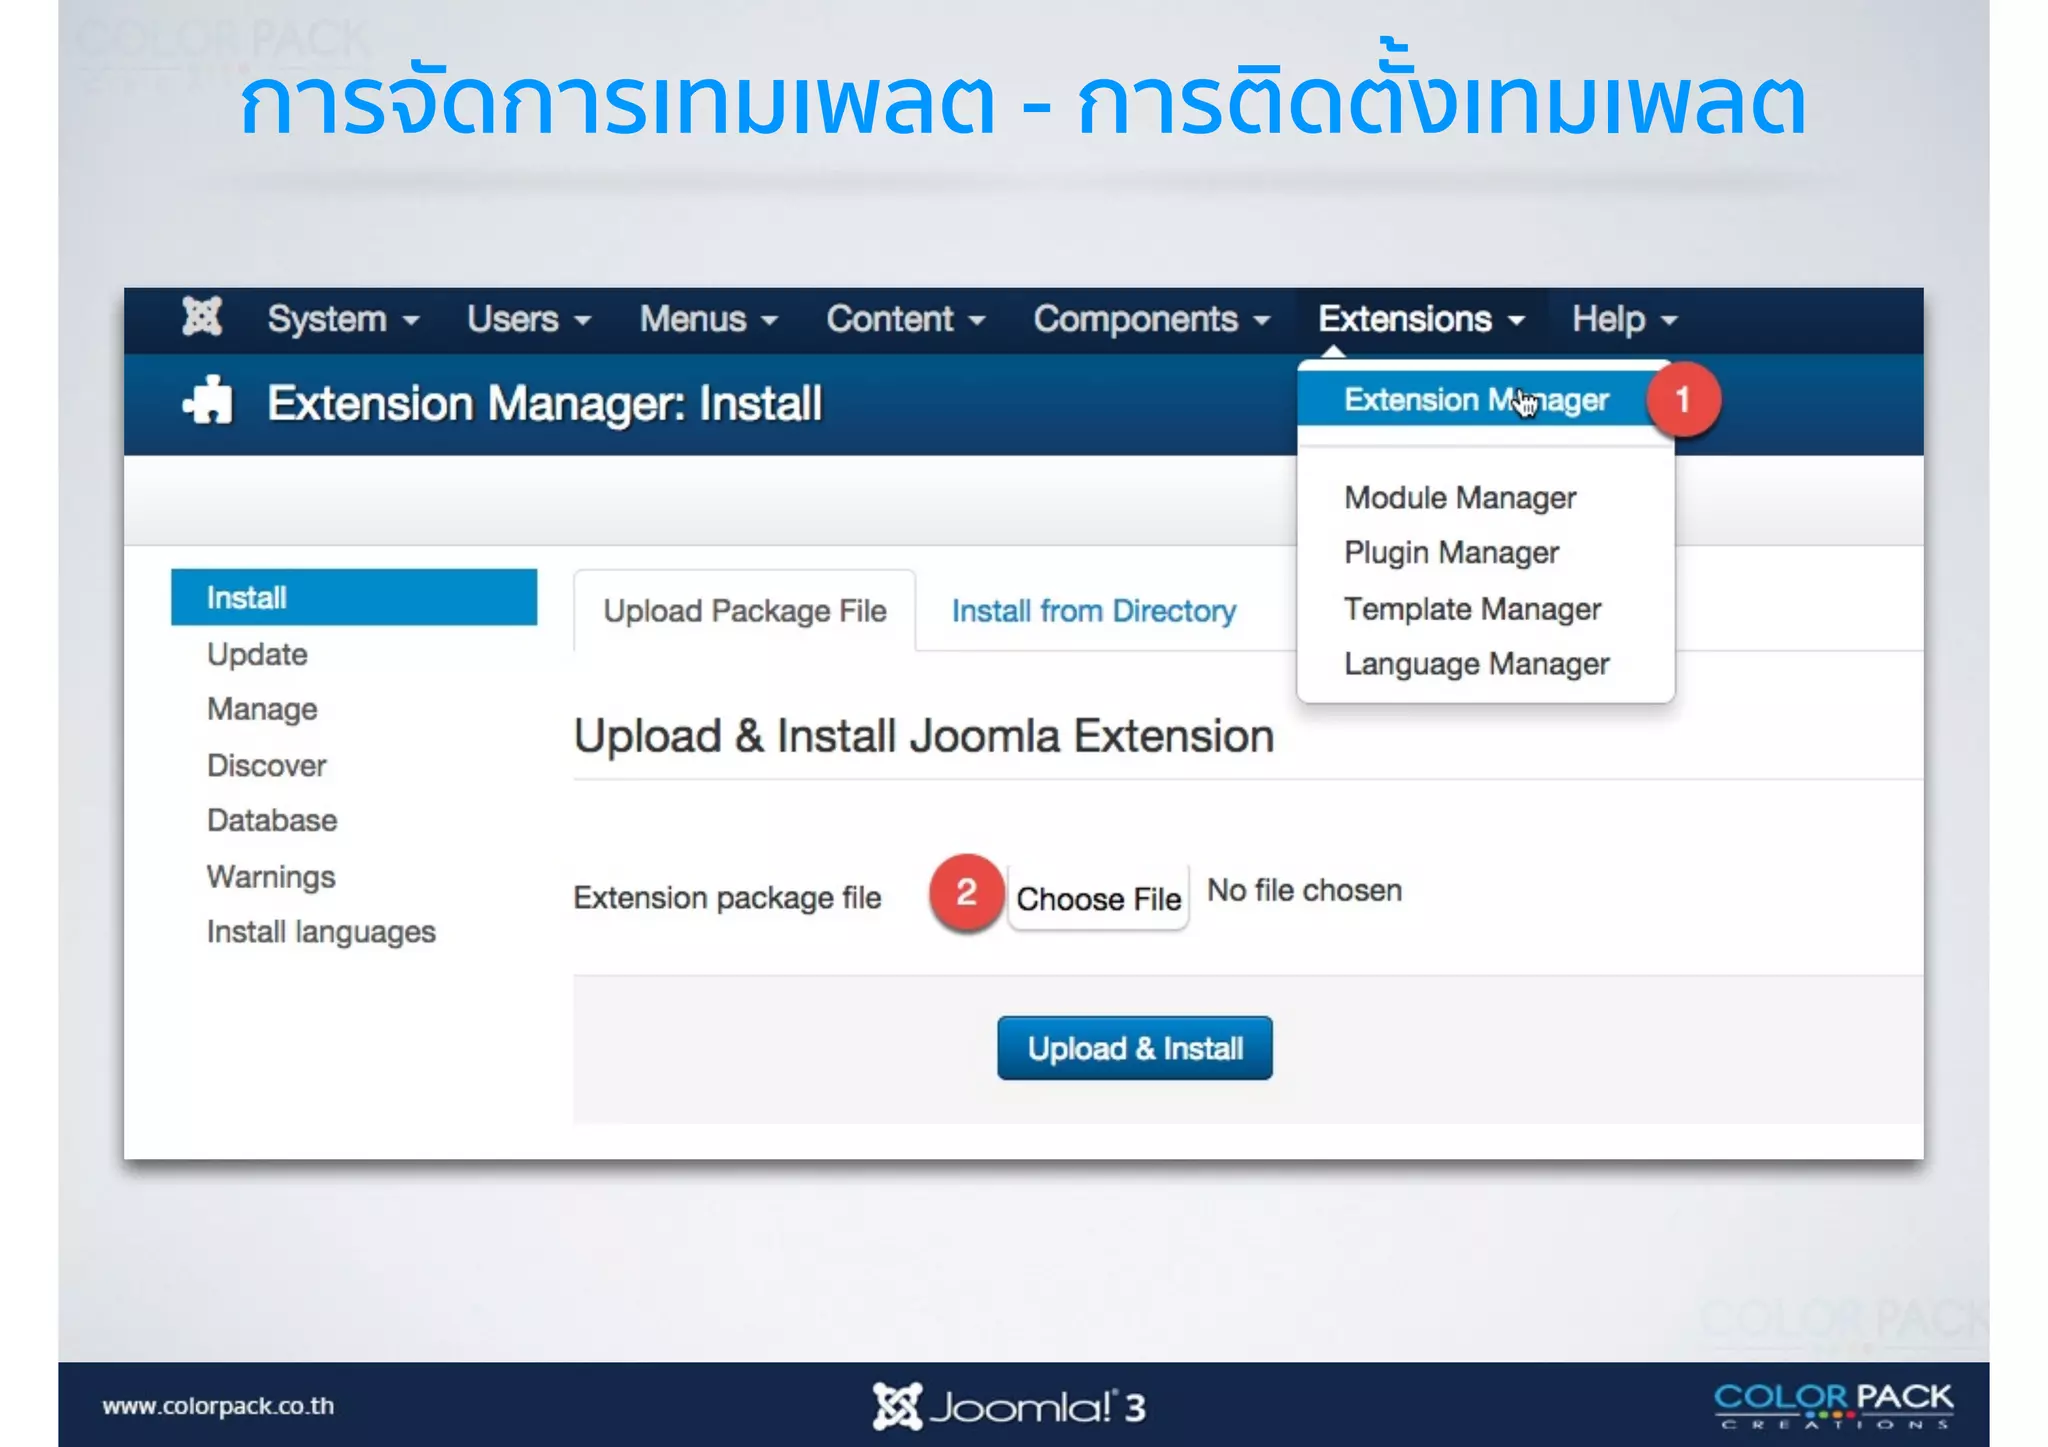
Task: Select Module Manager menu entry
Action: point(1460,497)
